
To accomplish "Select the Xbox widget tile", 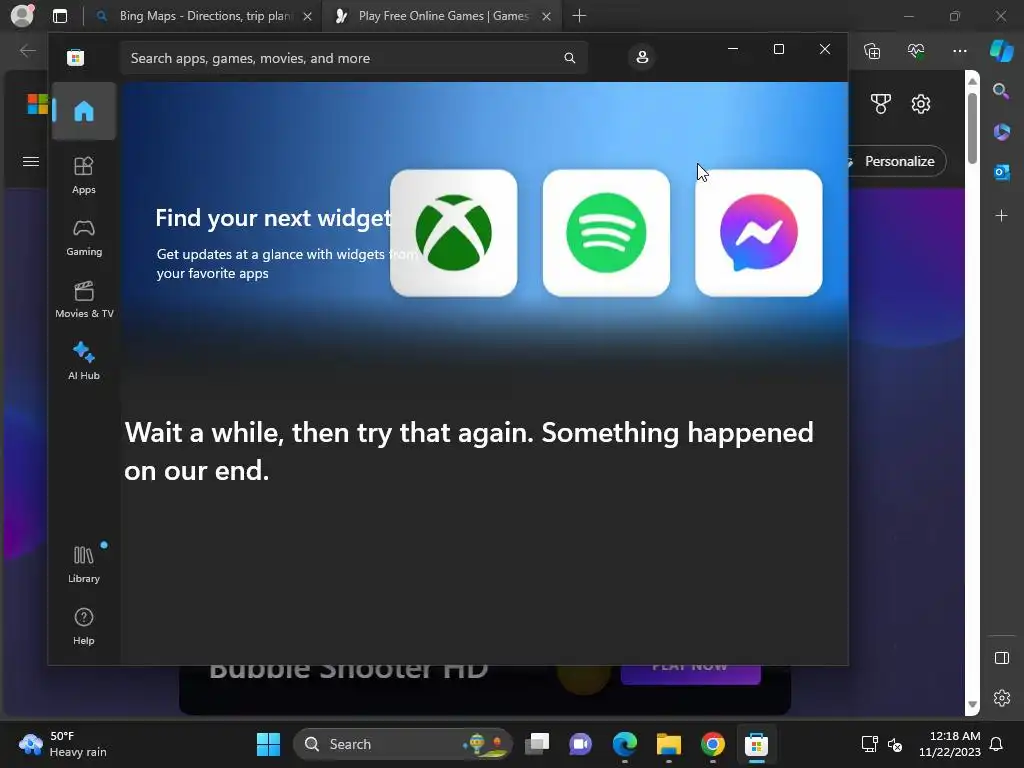I will [x=453, y=232].
